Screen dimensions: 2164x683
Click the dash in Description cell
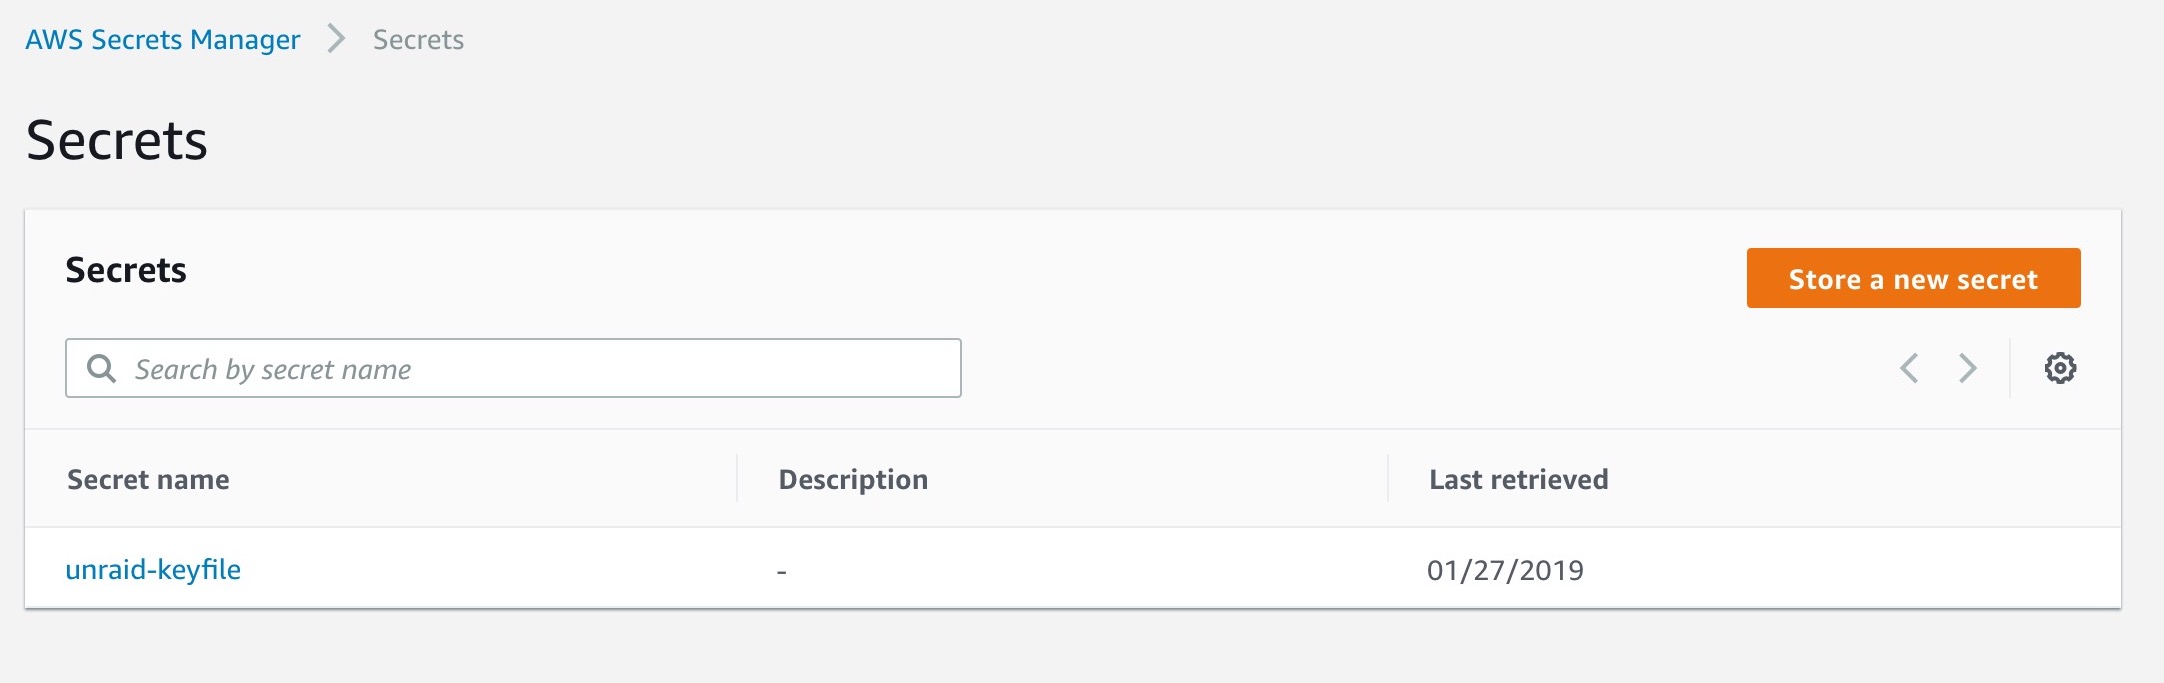(x=781, y=572)
